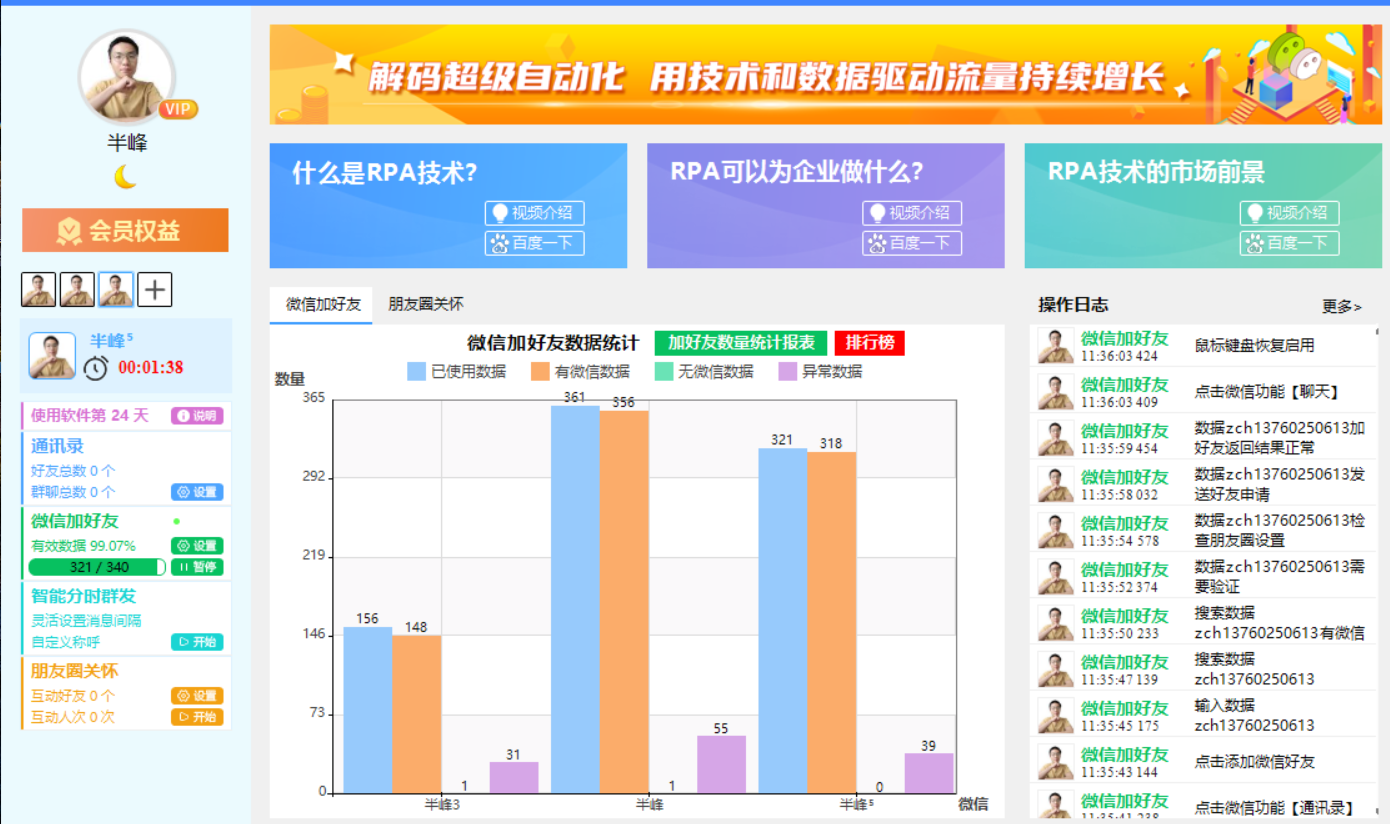This screenshot has height=824, width=1390.
Task: Switch to the 微信加好友 chart tab
Action: [323, 305]
